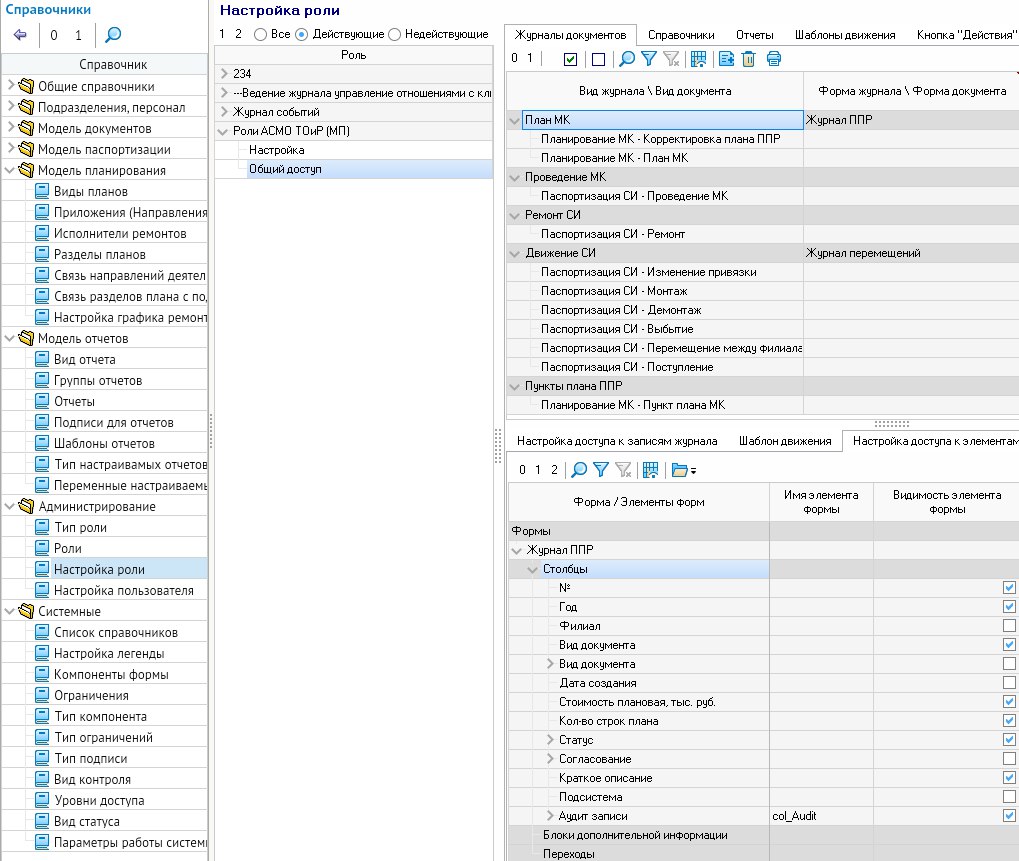Click folder icon of Модель документов
Image resolution: width=1019 pixels, height=861 pixels.
27,128
